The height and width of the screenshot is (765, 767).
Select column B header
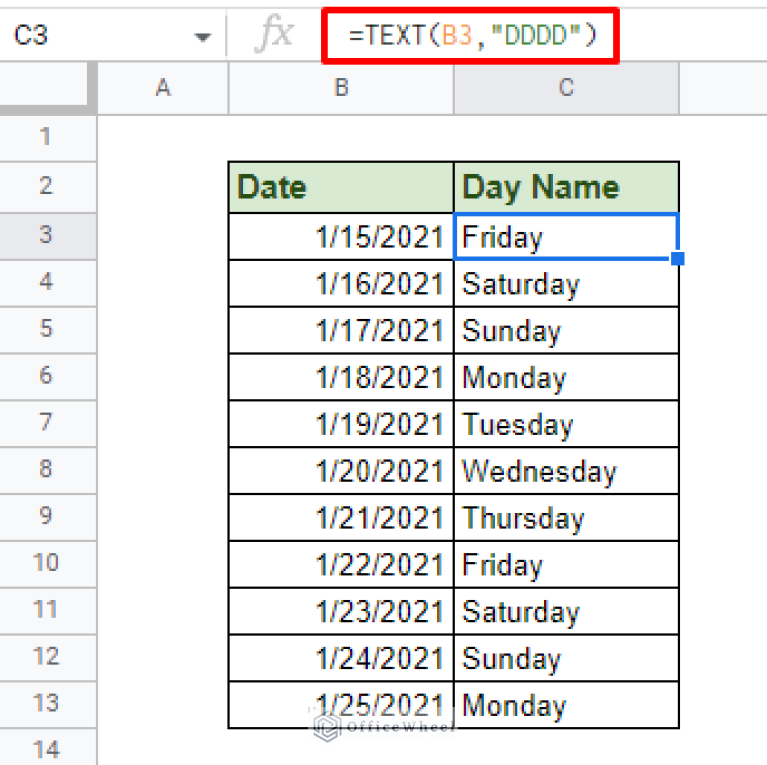click(341, 88)
